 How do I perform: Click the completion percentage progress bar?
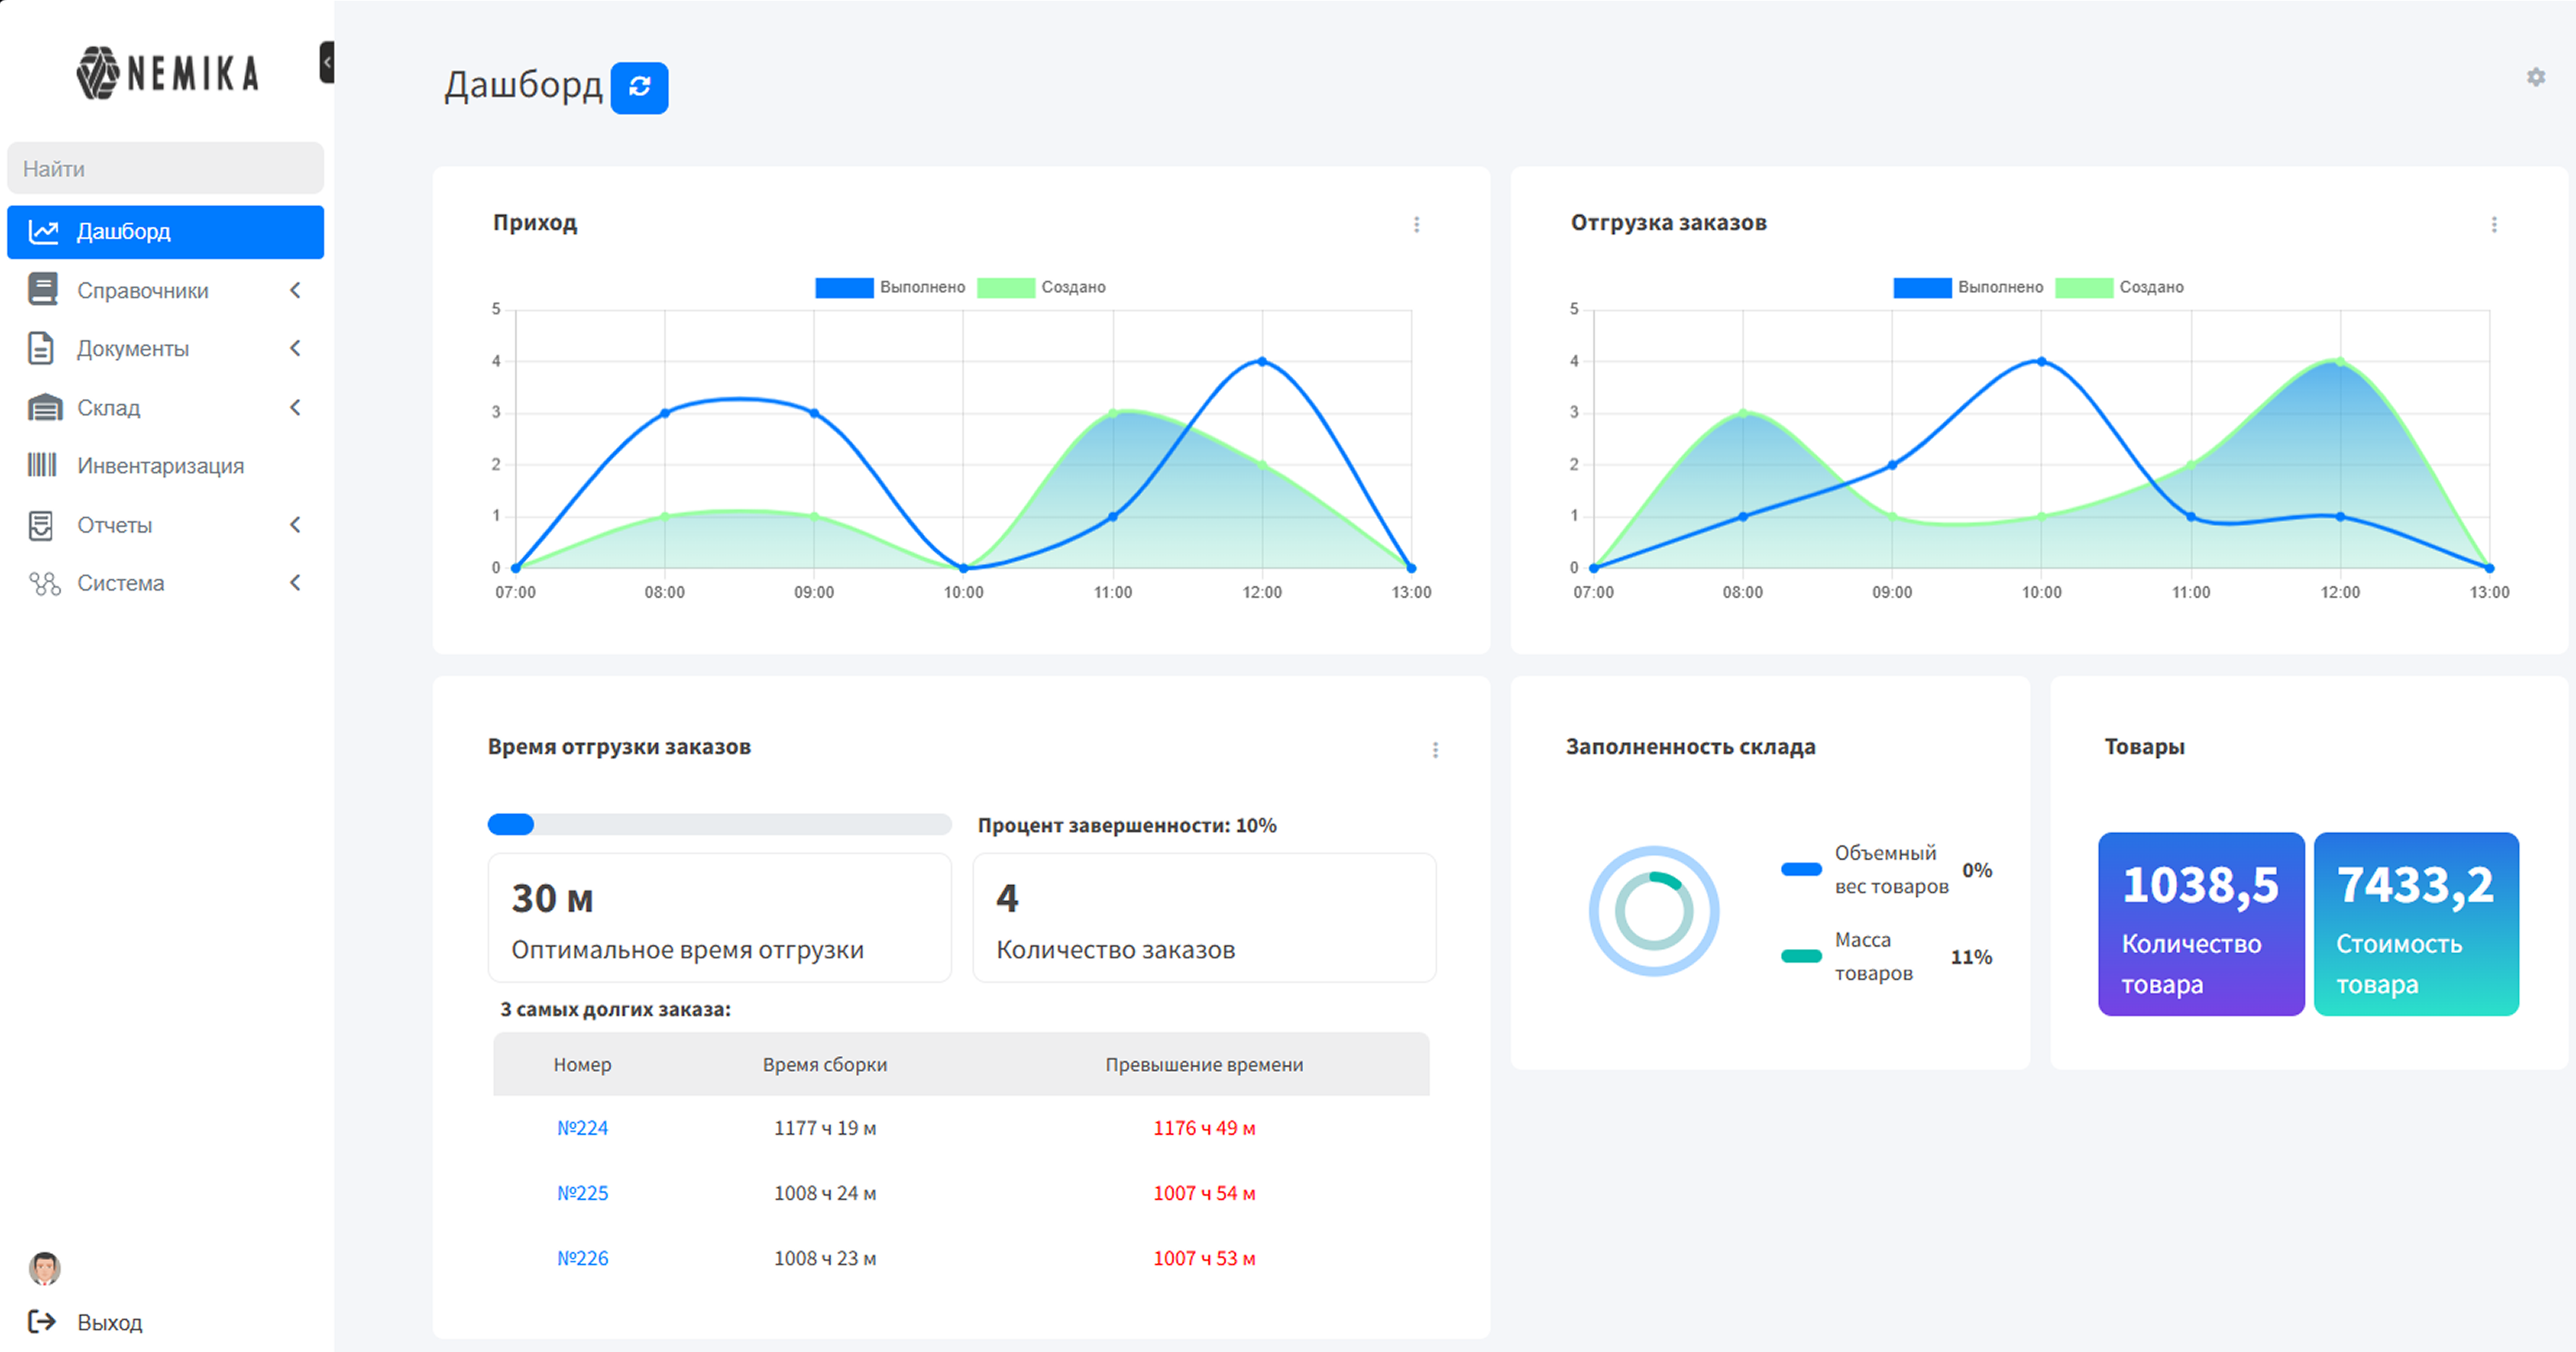[x=718, y=824]
